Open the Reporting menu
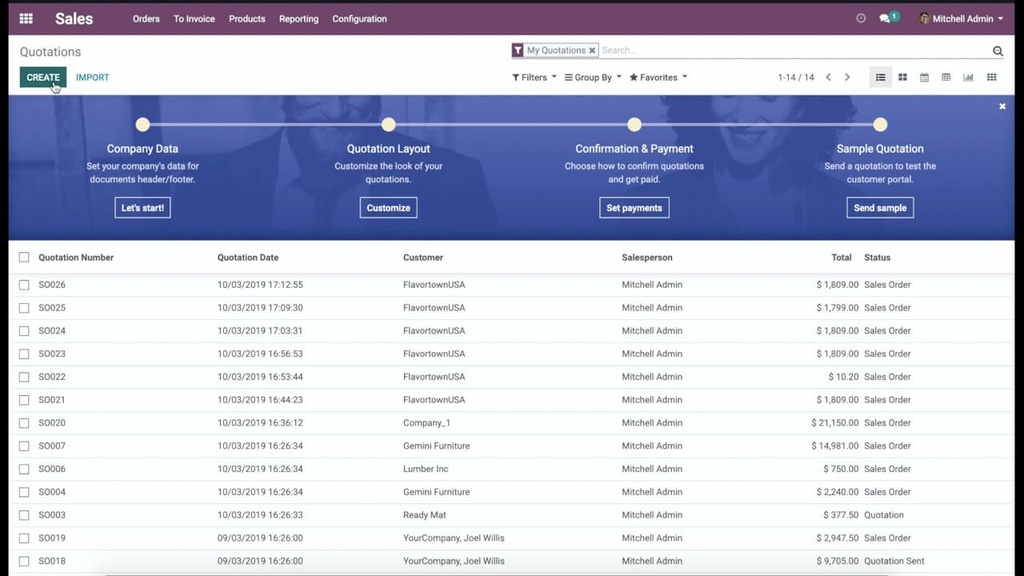 [298, 19]
